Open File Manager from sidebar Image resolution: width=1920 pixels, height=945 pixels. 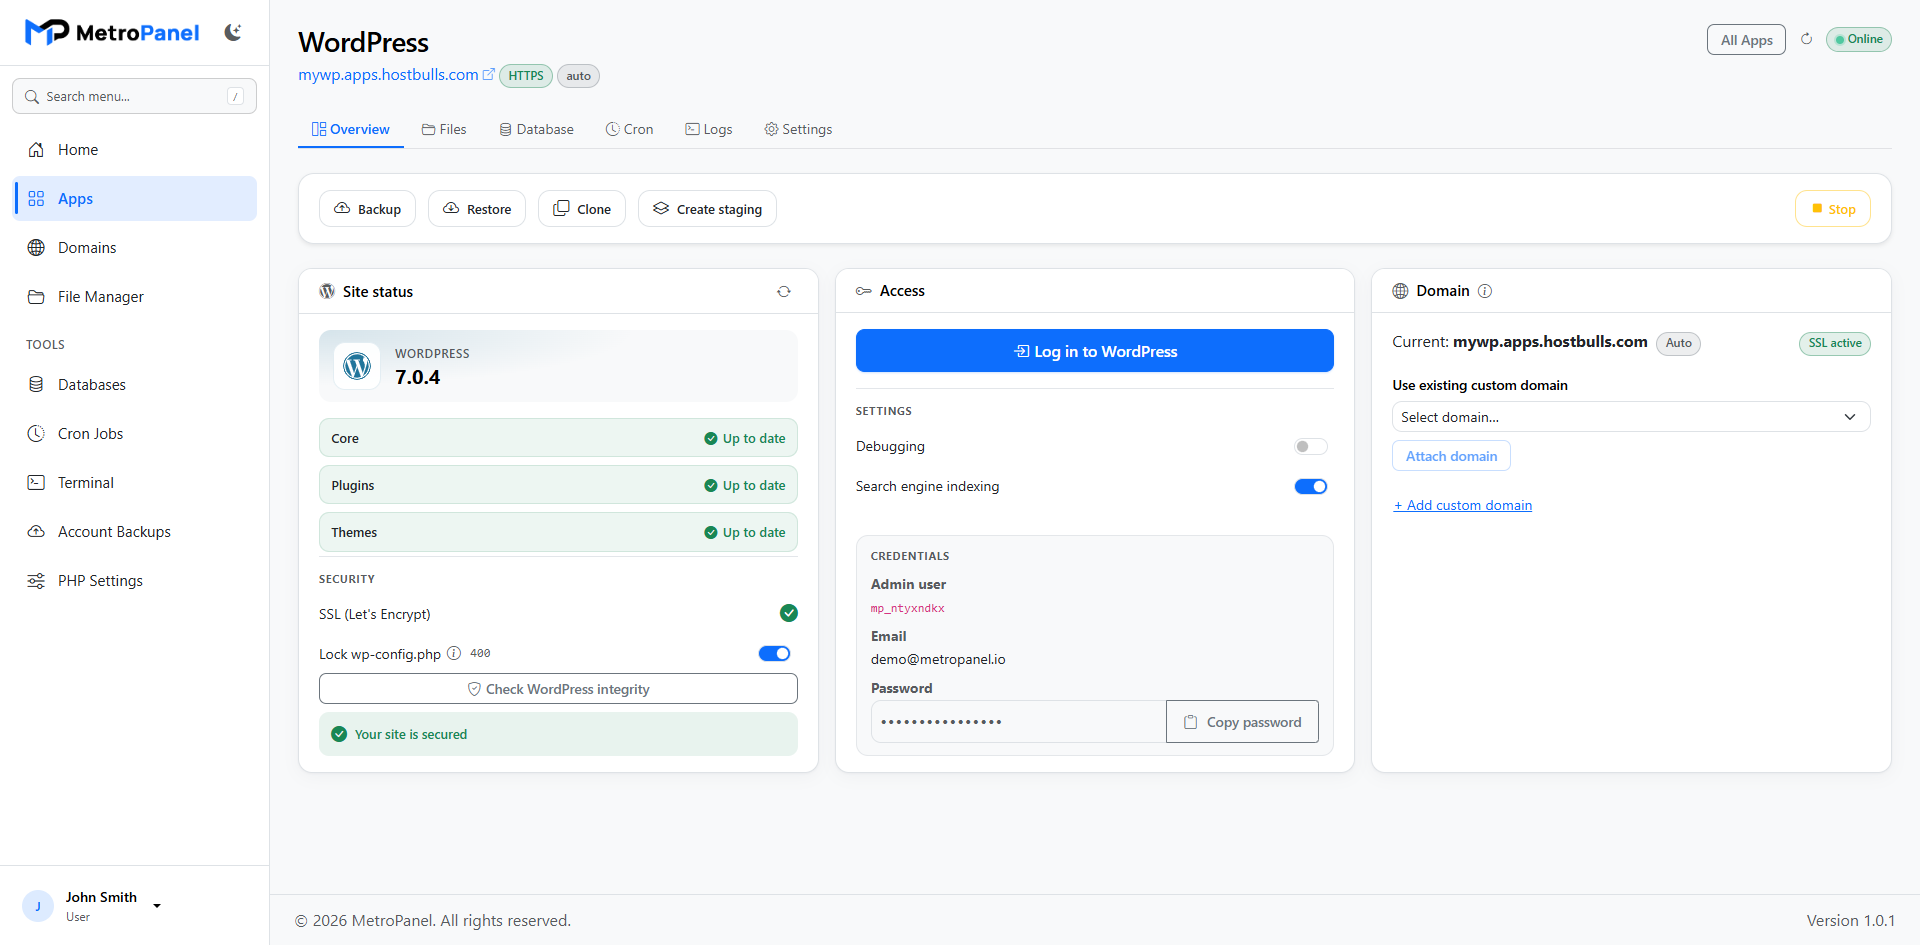(135, 297)
